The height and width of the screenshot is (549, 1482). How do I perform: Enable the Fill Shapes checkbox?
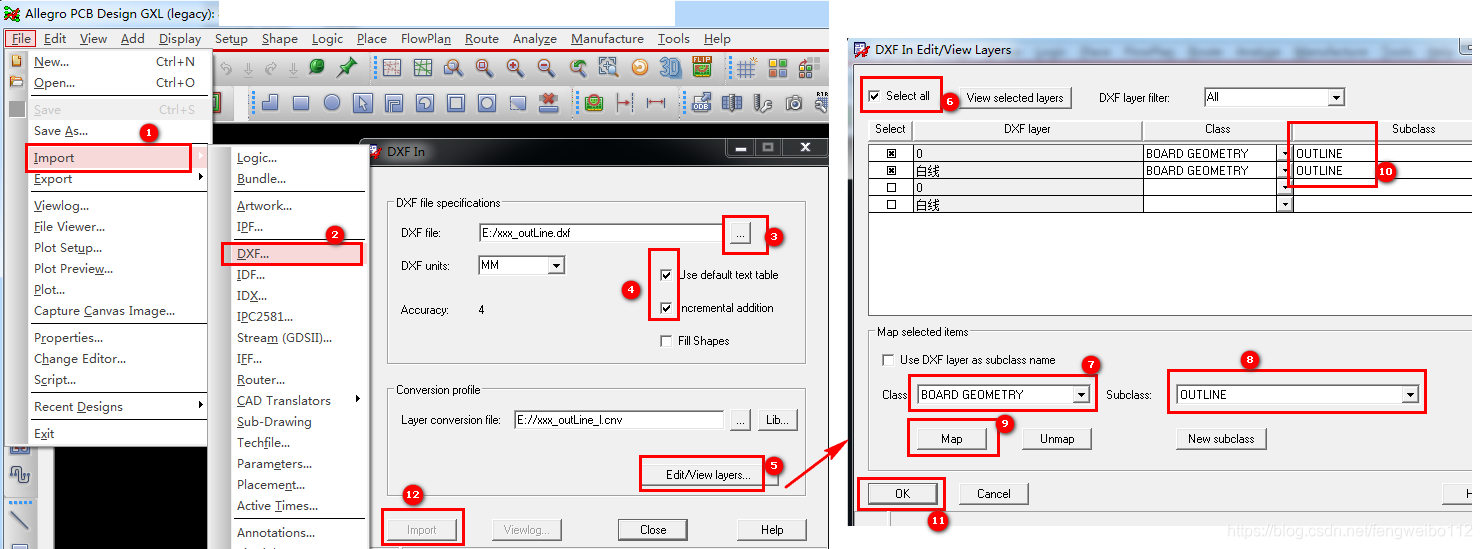666,341
